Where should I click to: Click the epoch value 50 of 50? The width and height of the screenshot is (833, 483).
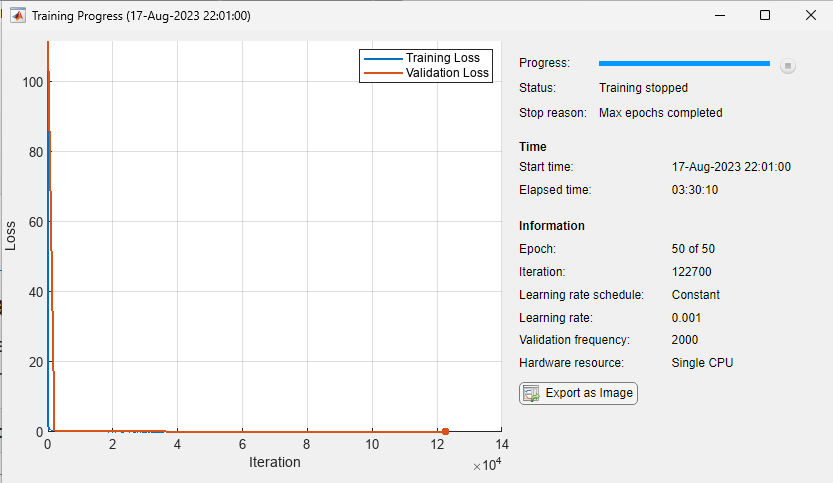tap(693, 249)
